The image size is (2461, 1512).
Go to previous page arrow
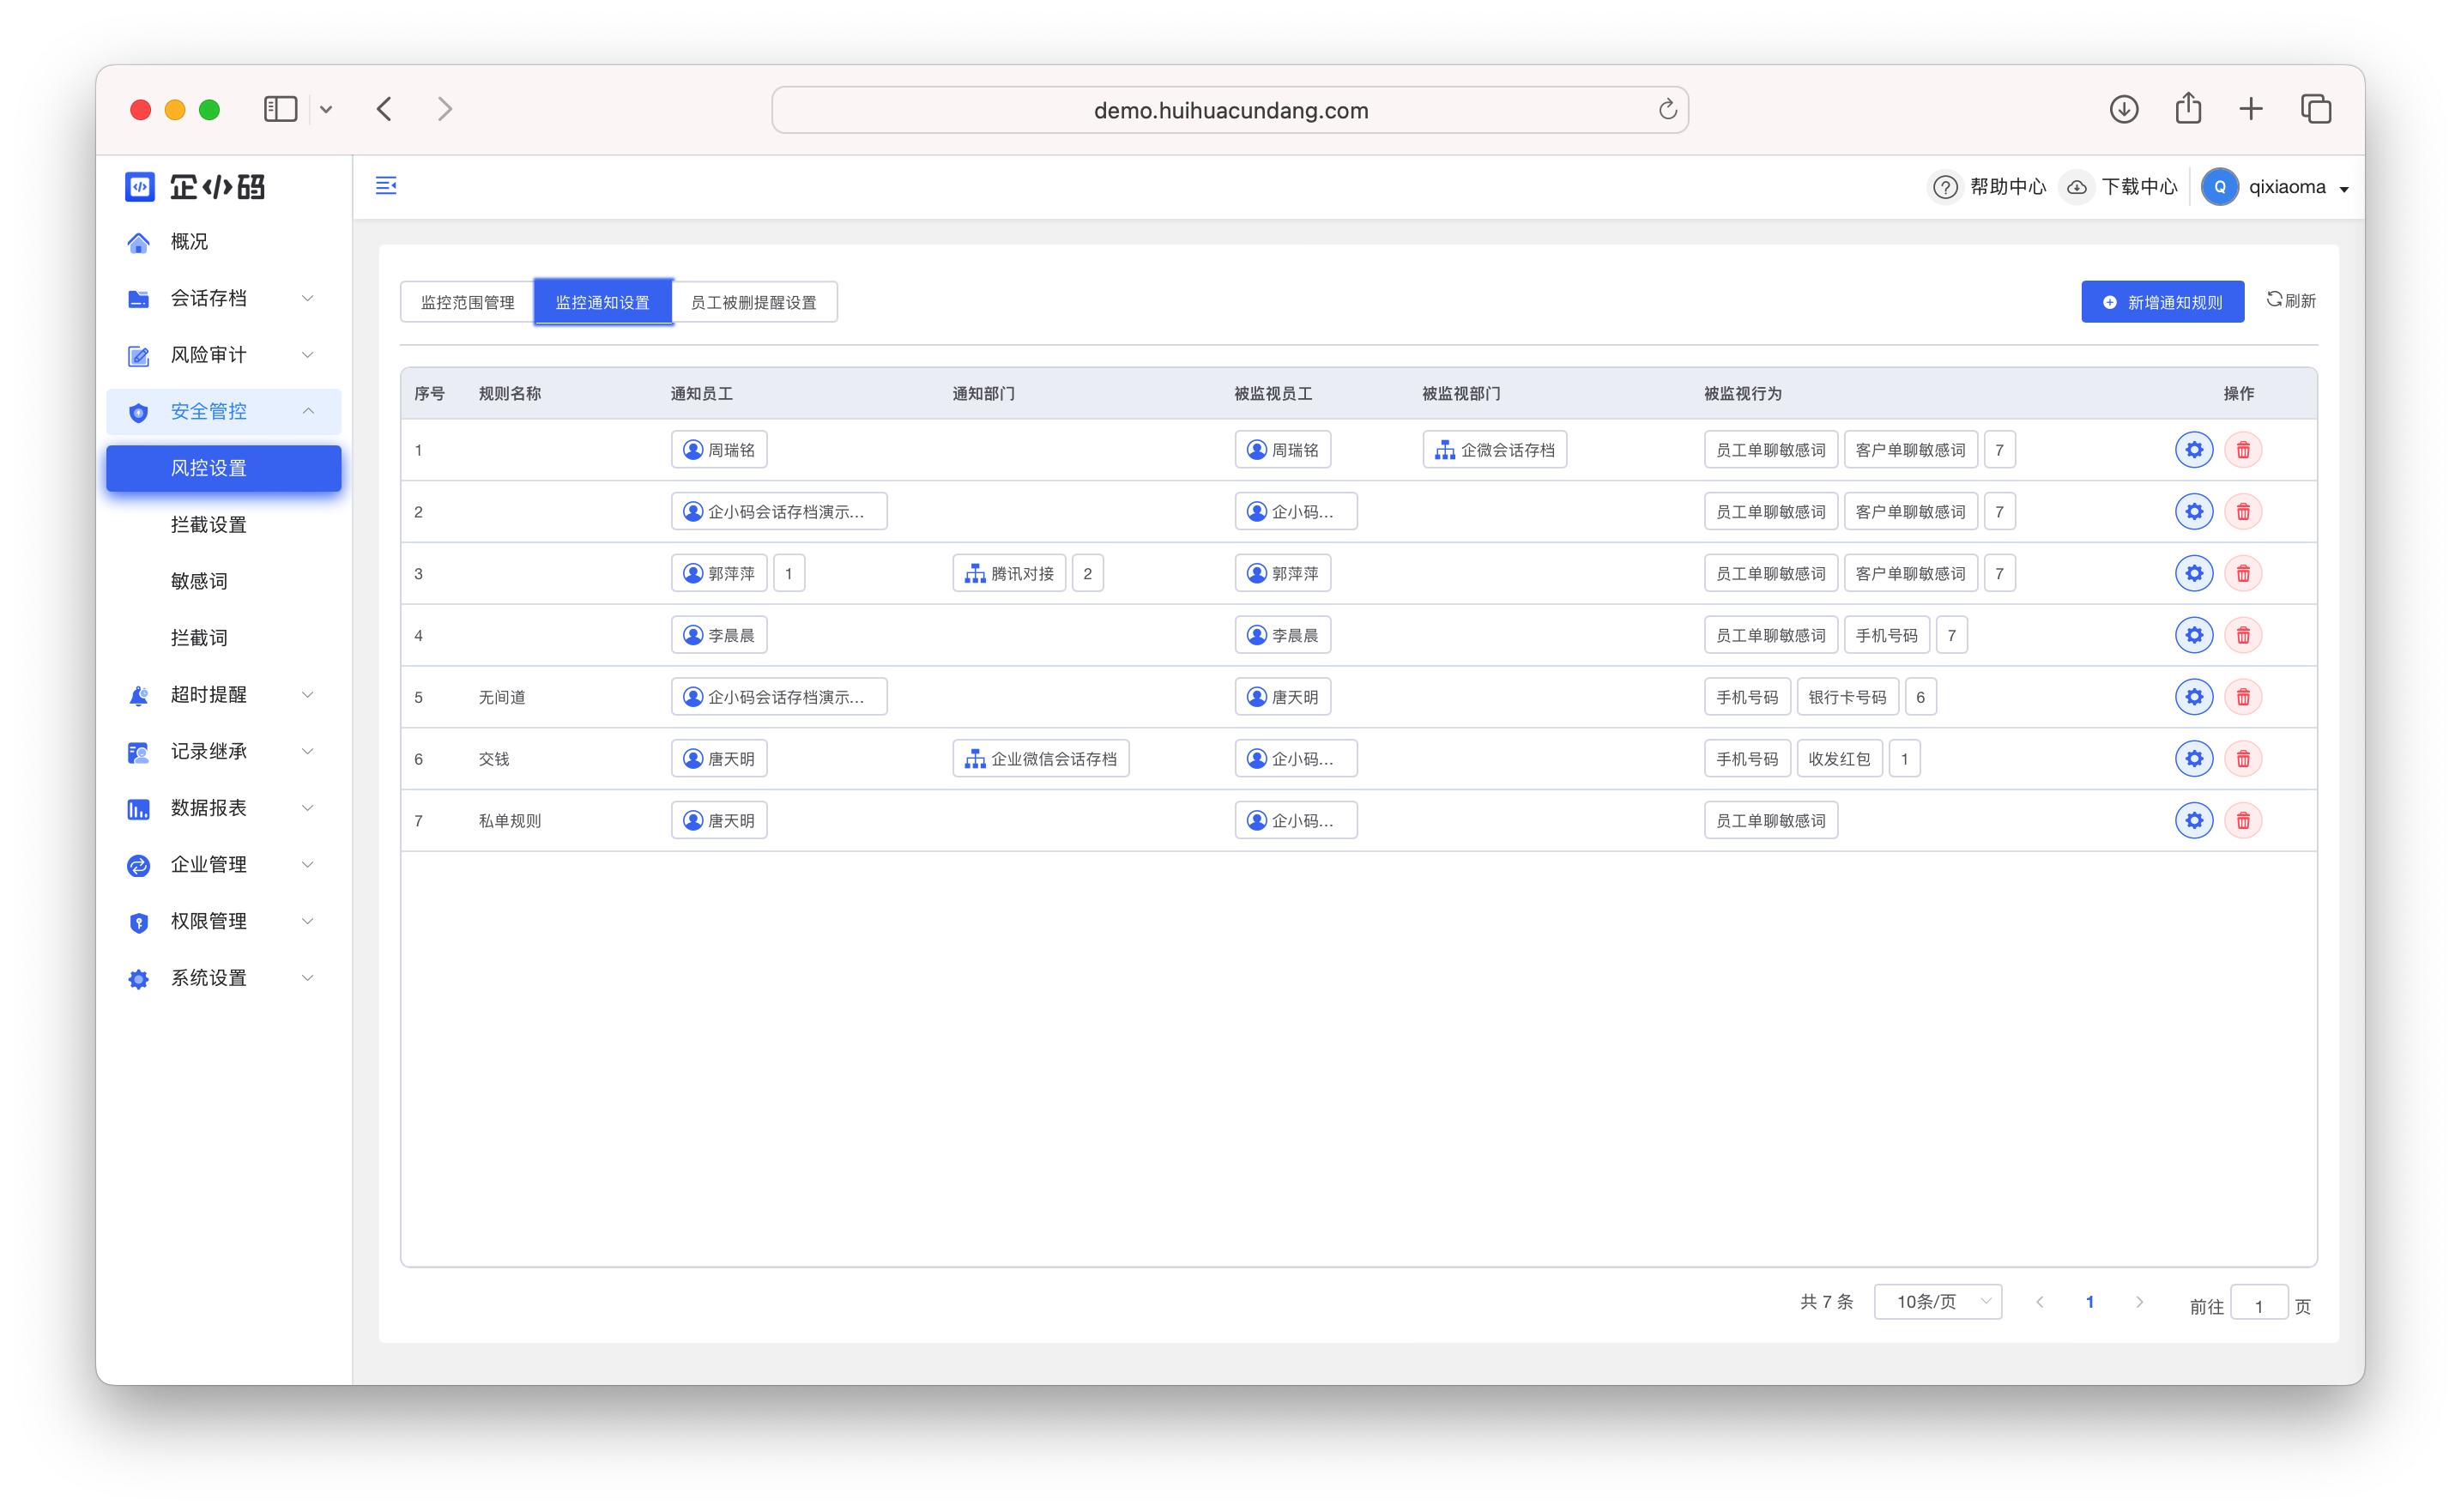click(2040, 1302)
